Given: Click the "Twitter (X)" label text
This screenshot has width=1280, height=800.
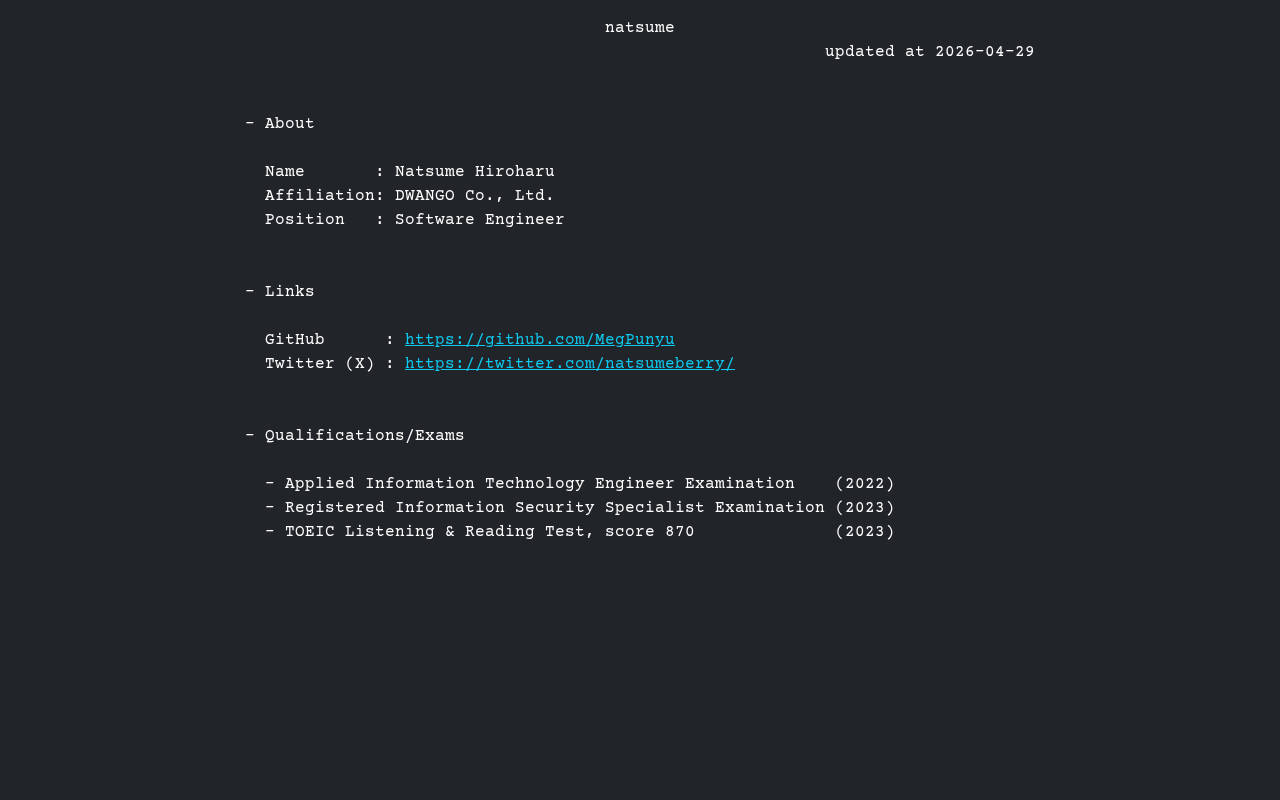Looking at the screenshot, I should 319,364.
